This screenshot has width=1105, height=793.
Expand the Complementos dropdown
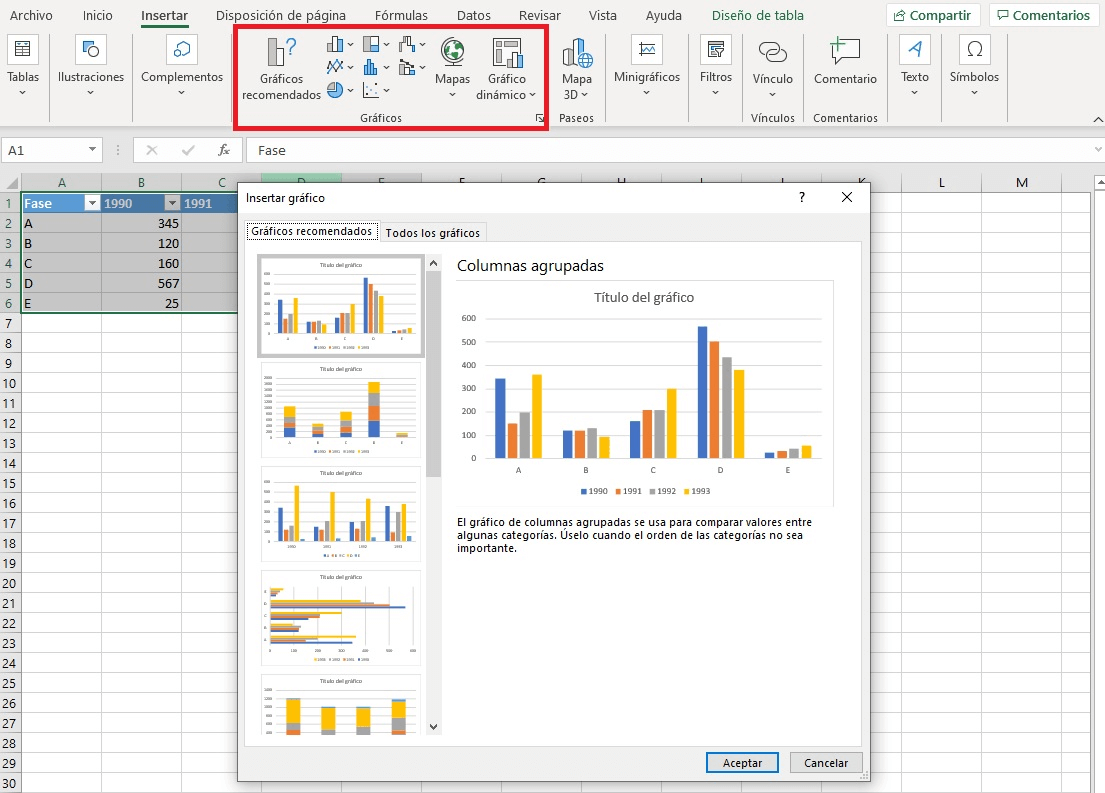[x=181, y=92]
